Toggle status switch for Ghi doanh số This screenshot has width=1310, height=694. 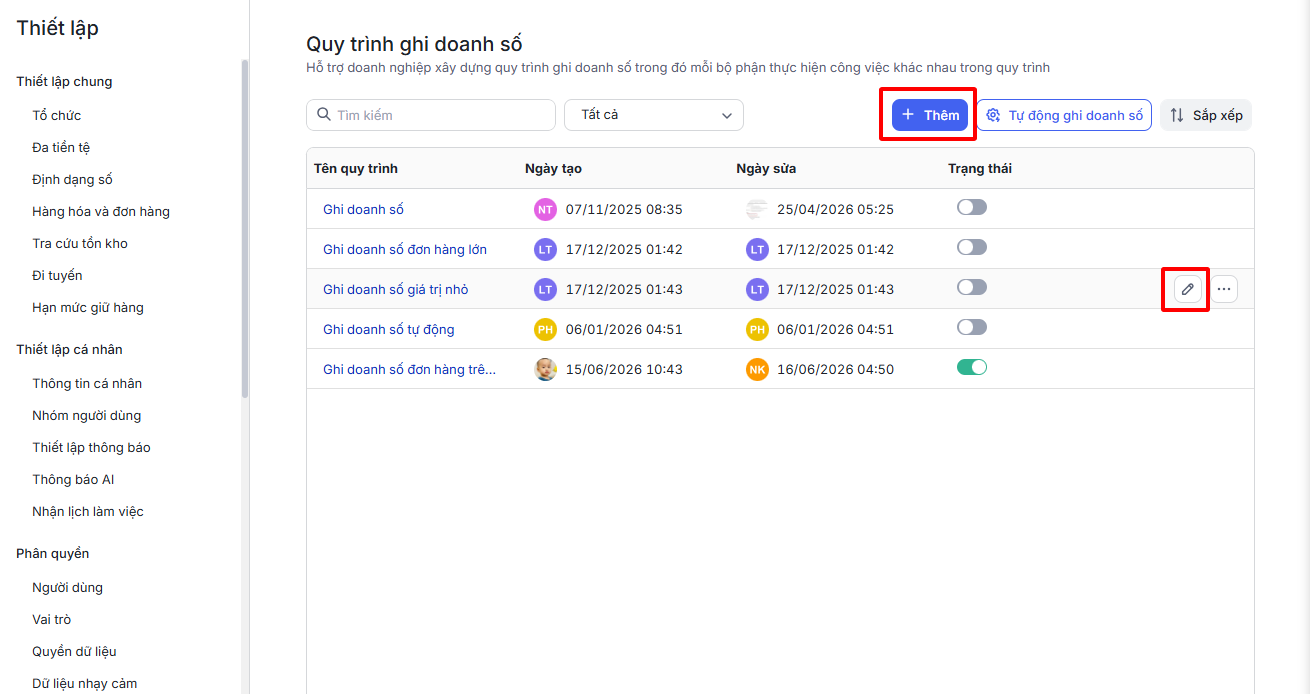click(x=972, y=207)
